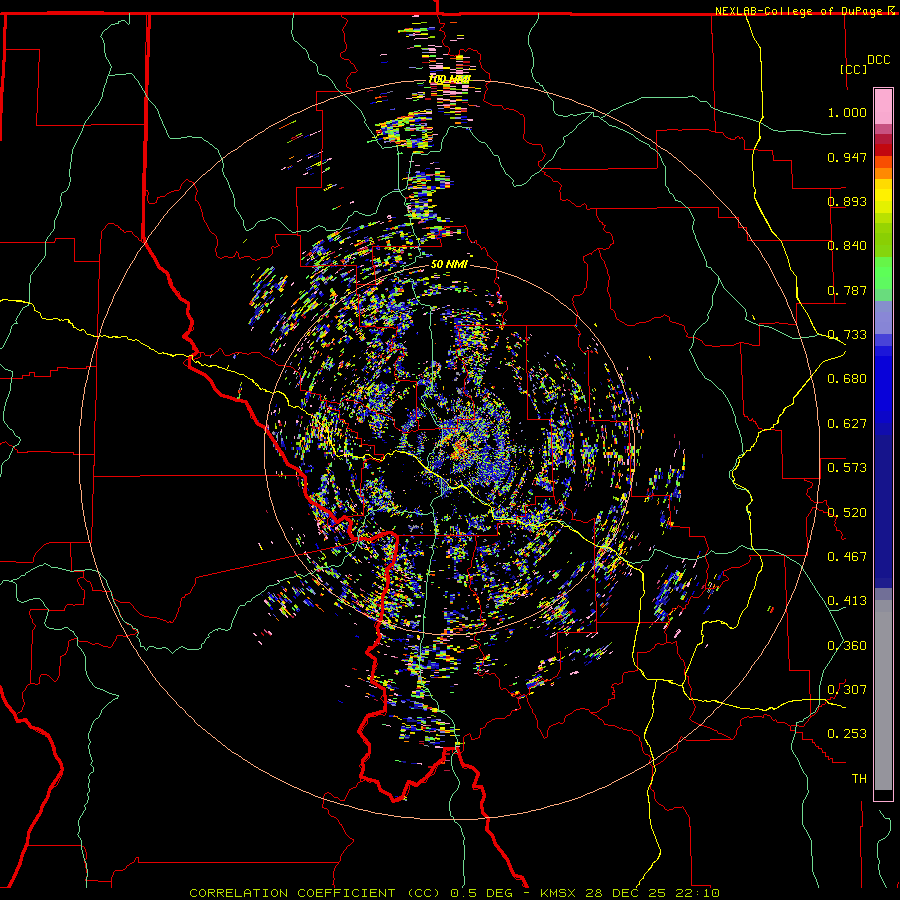Click the 0.253 scale label
The width and height of the screenshot is (900, 900).
coord(847,734)
